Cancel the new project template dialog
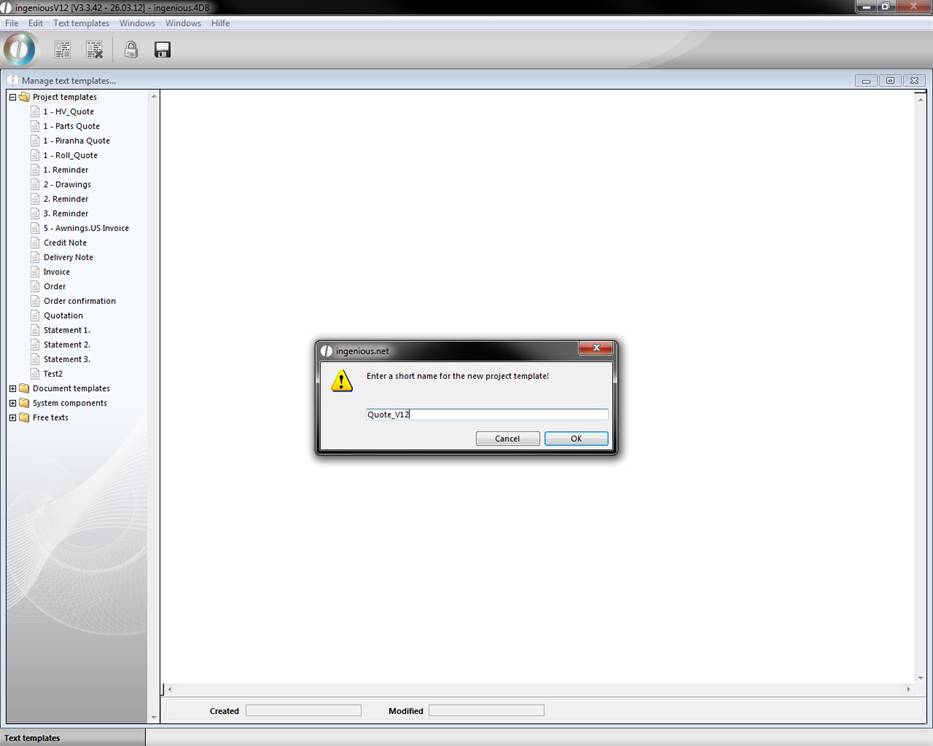Viewport: 933px width, 746px height. click(x=507, y=439)
